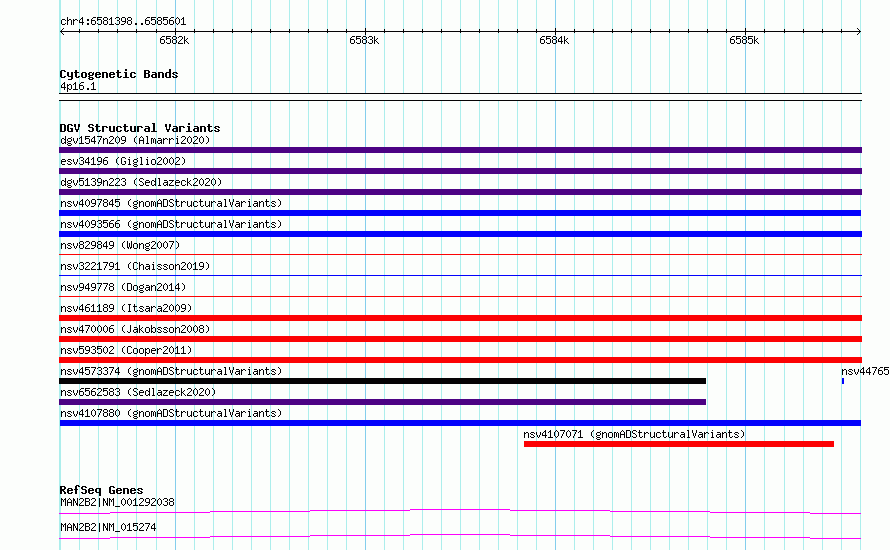Viewport: 890px width, 550px height.
Task: Click the Cytogenetic Bands track heading
Action: coord(119,74)
